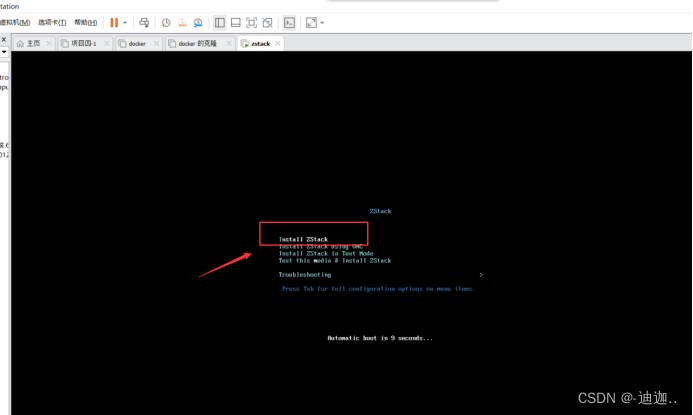Take a snapshot of the virtual machine
Screen dimensions: 693x415
tap(166, 23)
